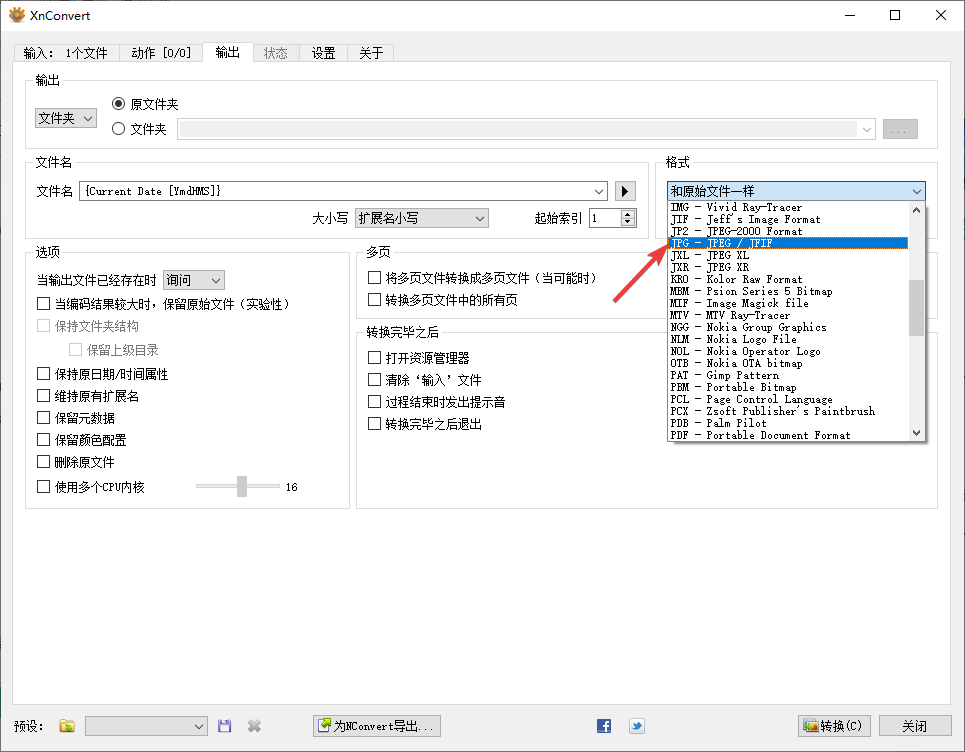Image resolution: width=965 pixels, height=752 pixels.
Task: Open the 询问 dropdown under 选项
Action: point(193,280)
